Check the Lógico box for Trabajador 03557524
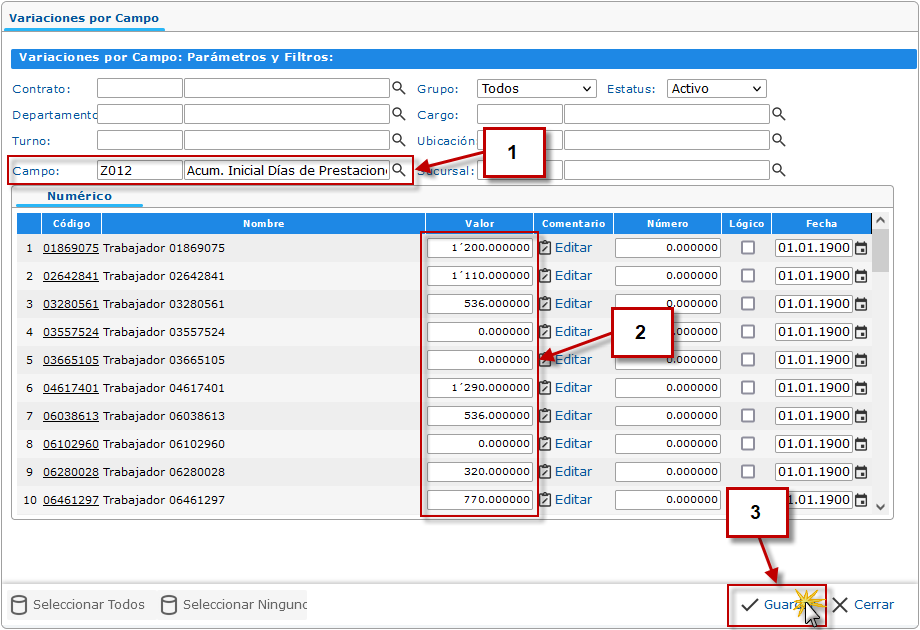This screenshot has width=920, height=630. [748, 332]
